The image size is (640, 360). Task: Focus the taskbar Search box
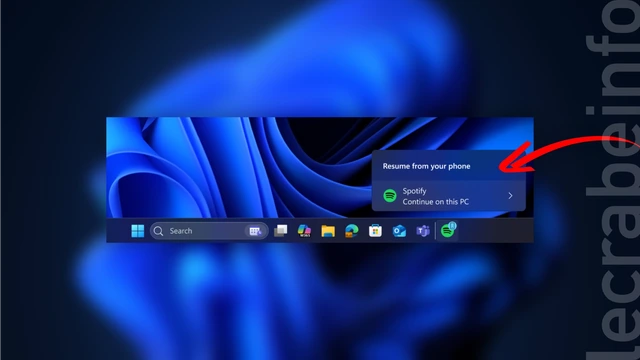click(x=209, y=231)
